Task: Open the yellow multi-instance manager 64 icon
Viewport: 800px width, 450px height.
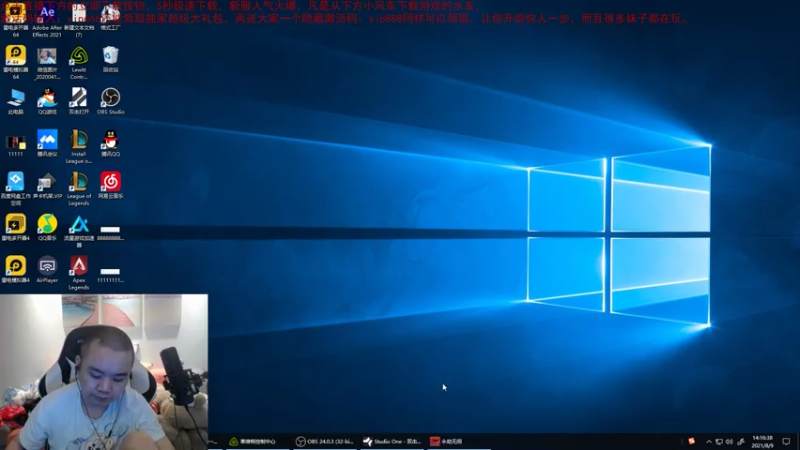Action: click(x=16, y=20)
